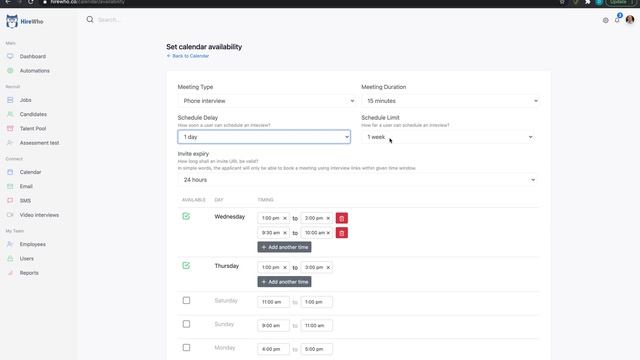Click the Employees sidebar icon
Image resolution: width=640 pixels, height=360 pixels.
pos(10,244)
